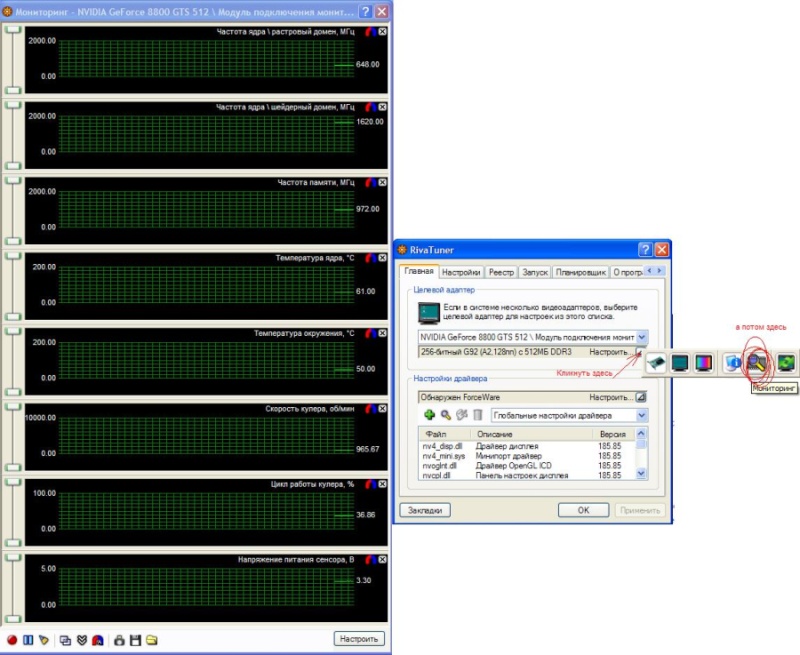800x655 pixels.
Task: Click the red-blue magnet icon in the bottom toolbar
Action: tap(98, 640)
